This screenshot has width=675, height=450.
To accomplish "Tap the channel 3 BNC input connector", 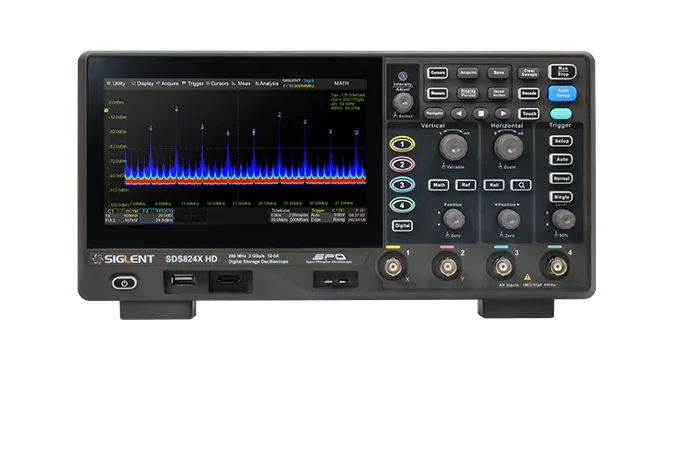I will tap(502, 267).
